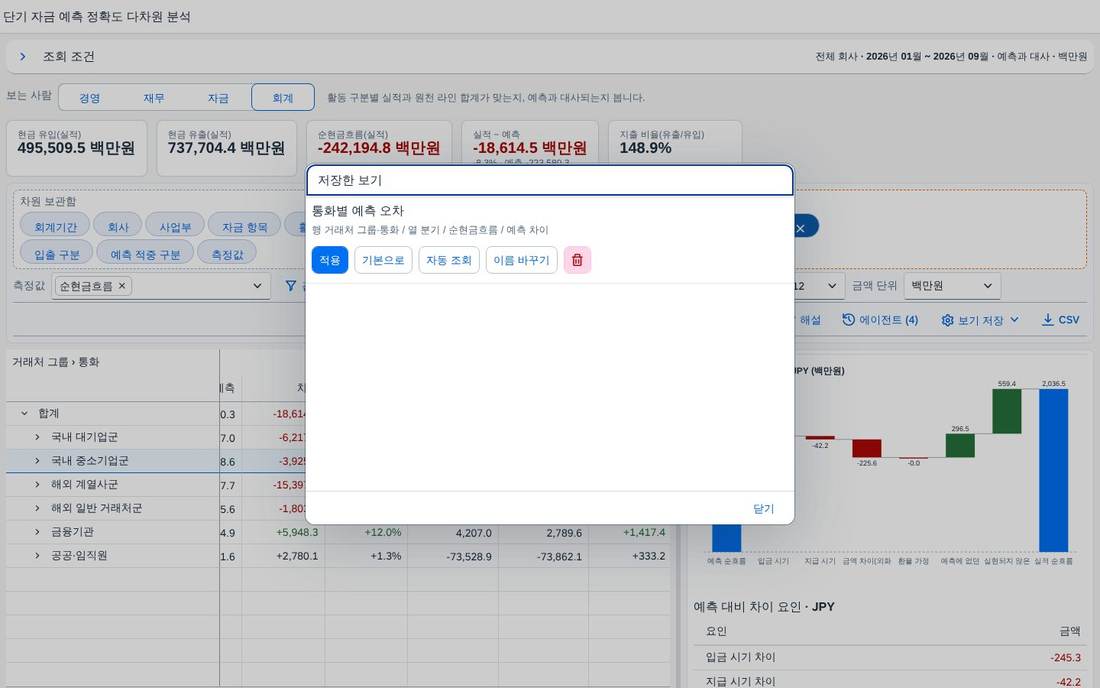This screenshot has height=688, width=1100.
Task: Pick the 예측 적중 구분 dimension chip
Action: (x=145, y=254)
